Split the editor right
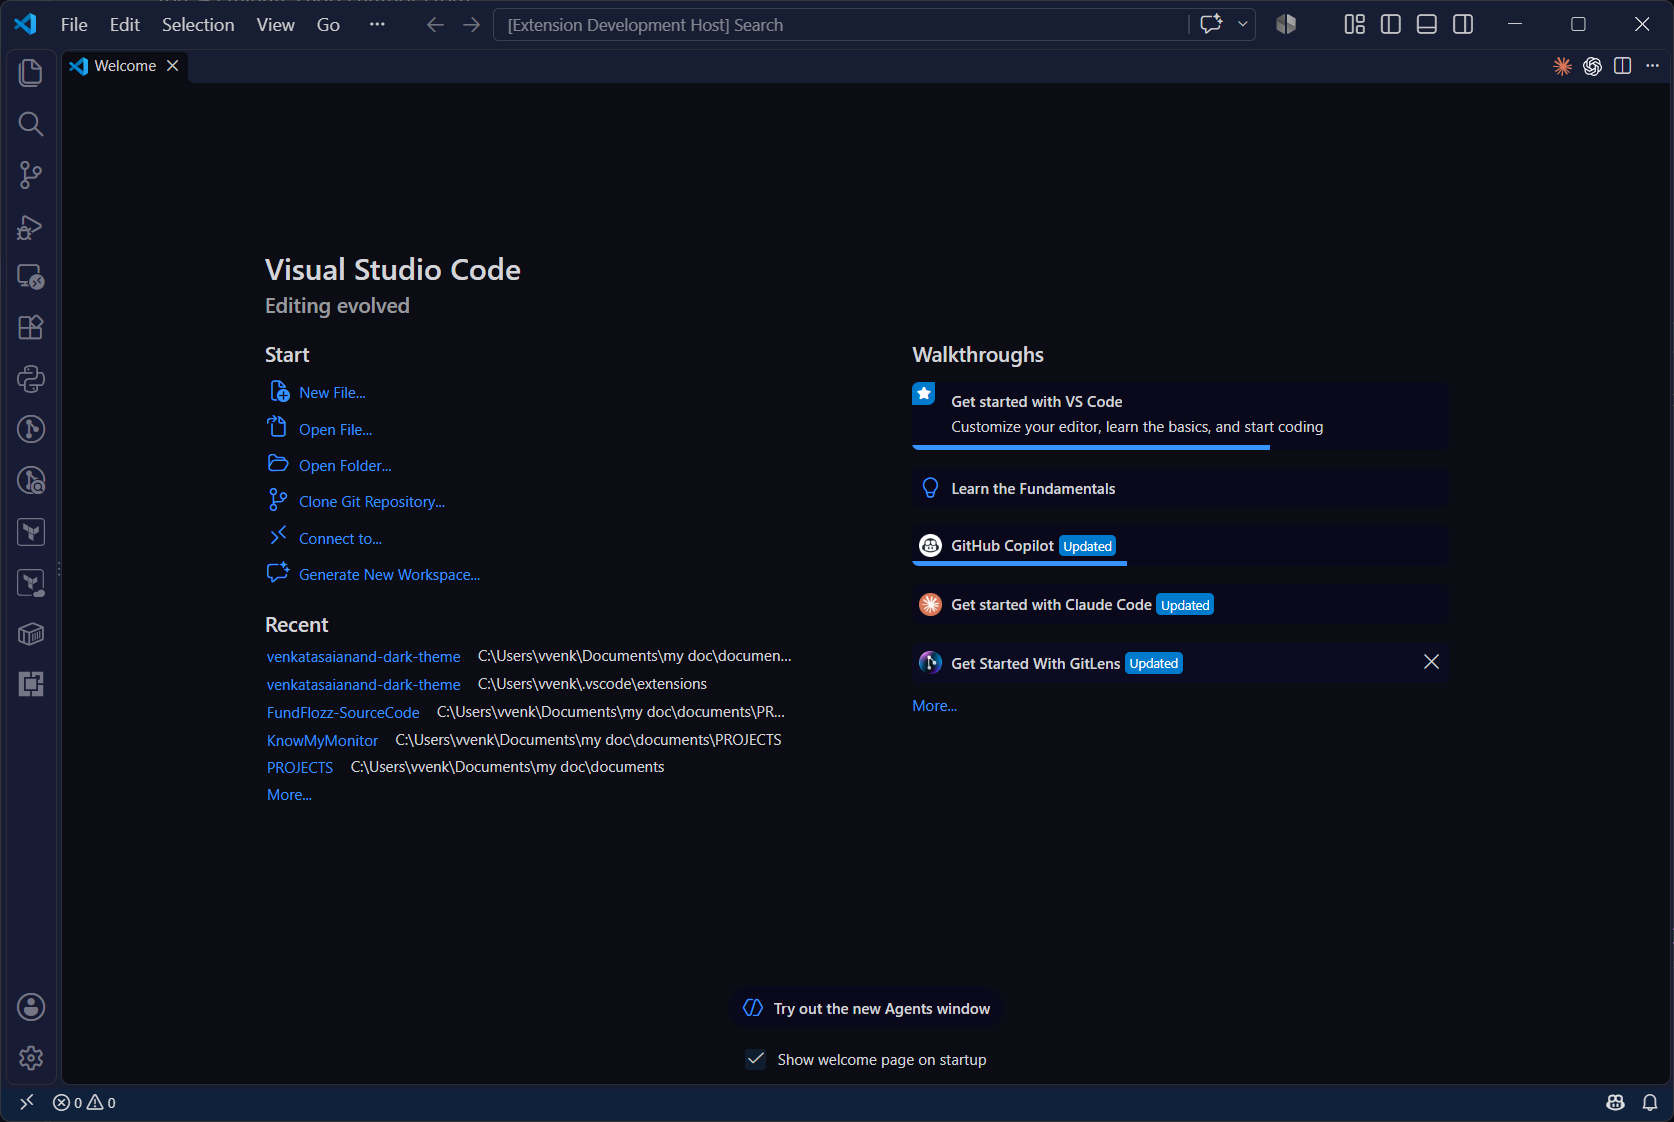 point(1622,66)
